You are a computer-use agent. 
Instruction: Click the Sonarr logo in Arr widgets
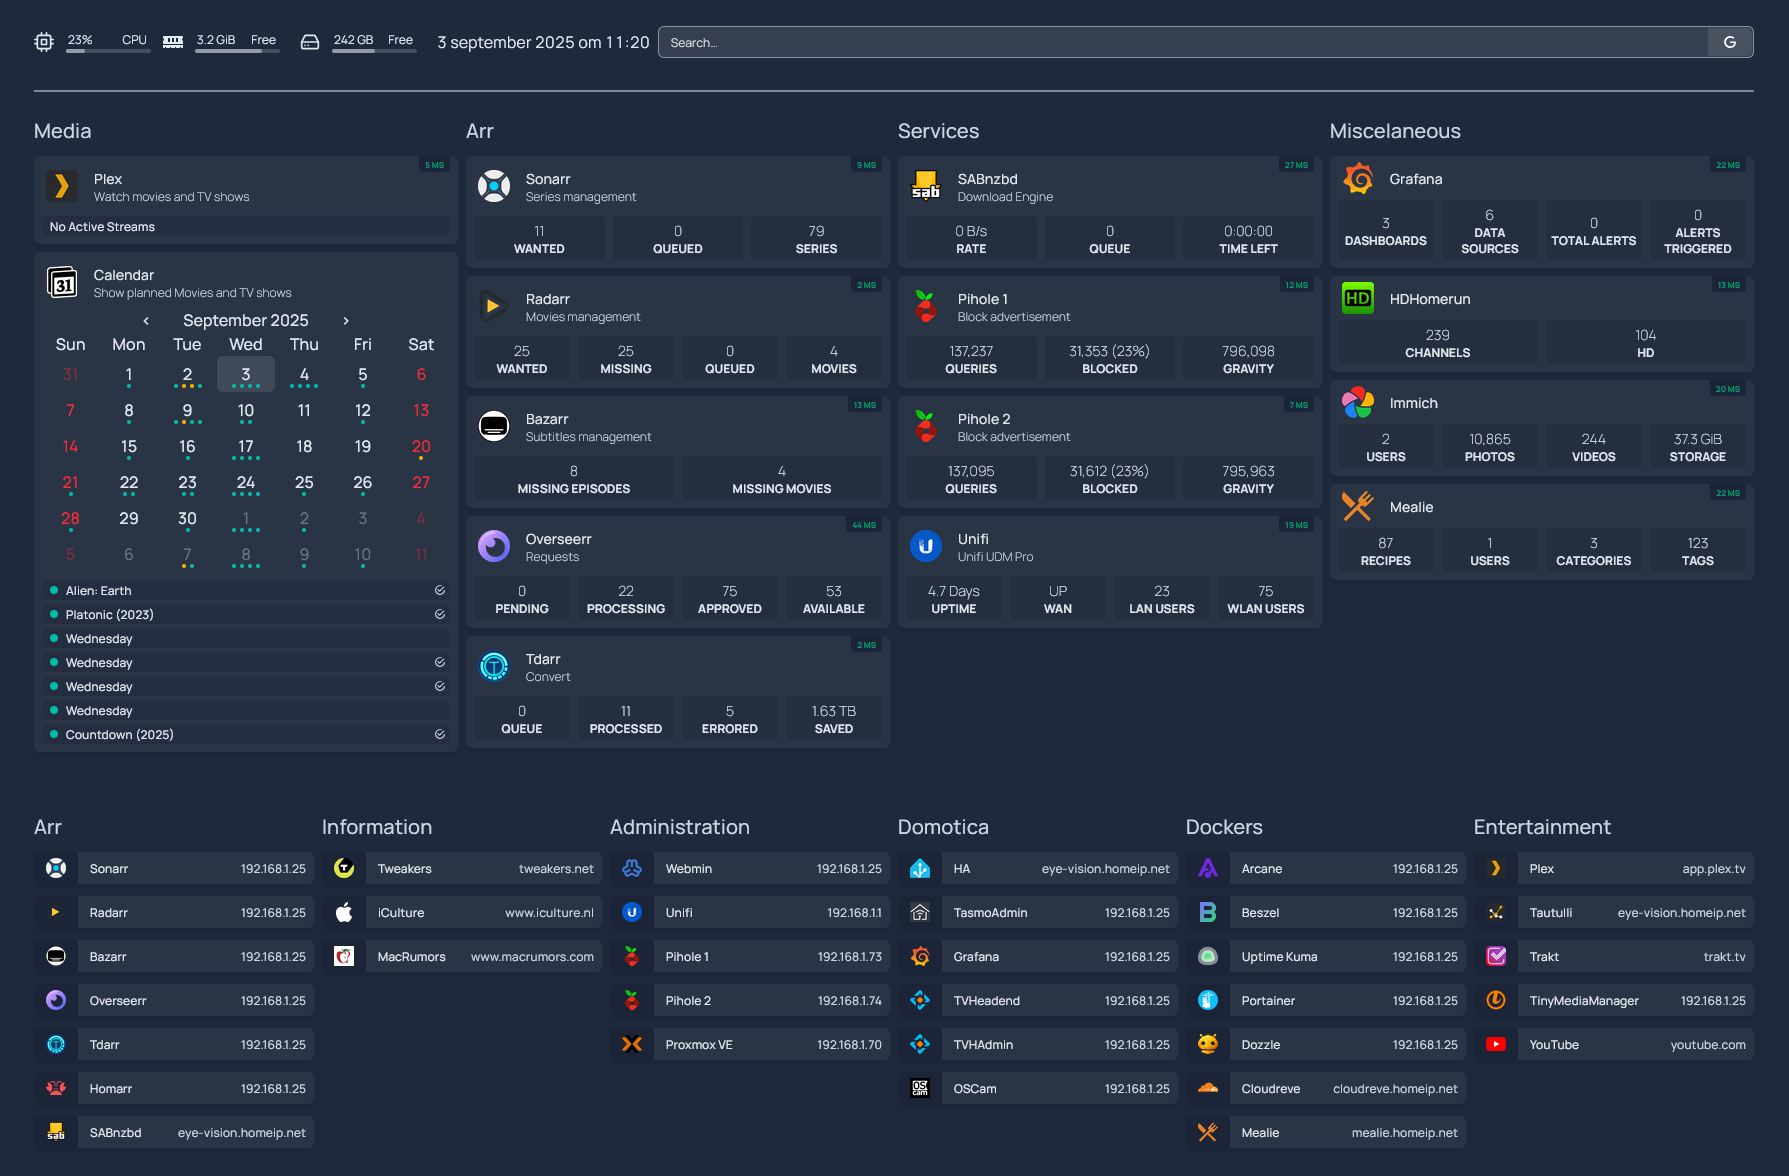click(x=494, y=186)
